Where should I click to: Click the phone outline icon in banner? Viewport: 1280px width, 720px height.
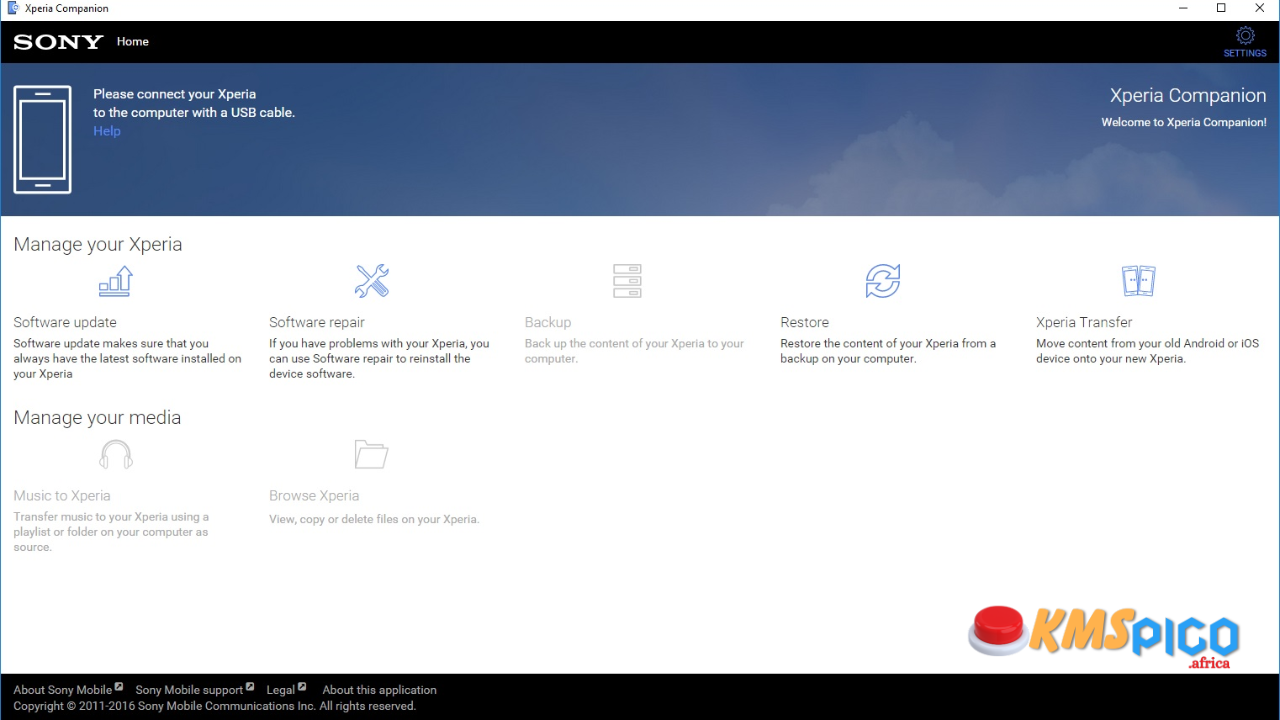coord(42,139)
